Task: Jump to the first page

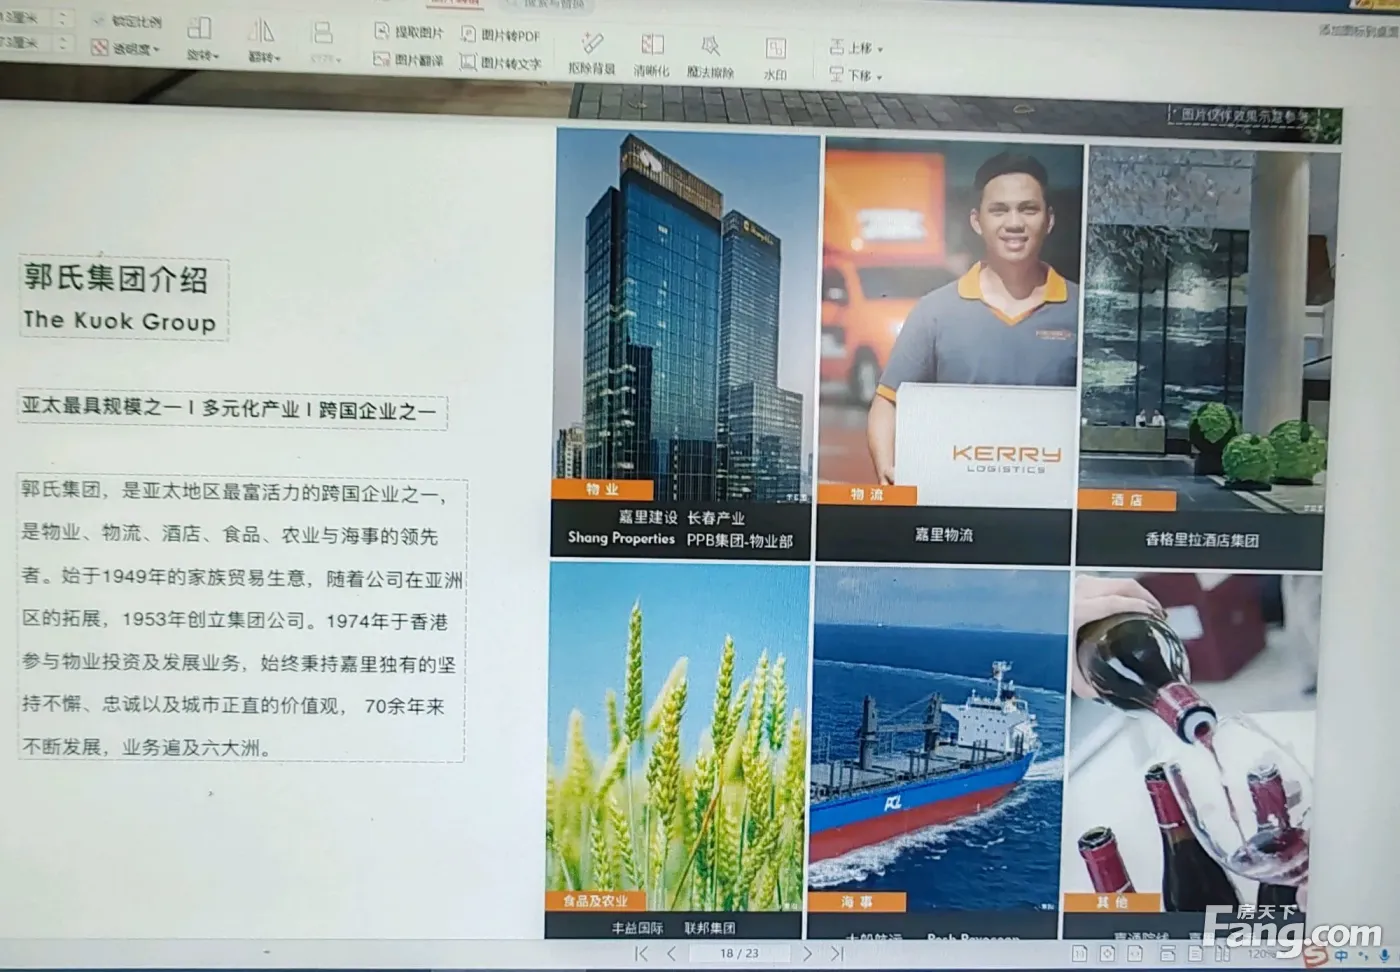Action: [x=642, y=953]
